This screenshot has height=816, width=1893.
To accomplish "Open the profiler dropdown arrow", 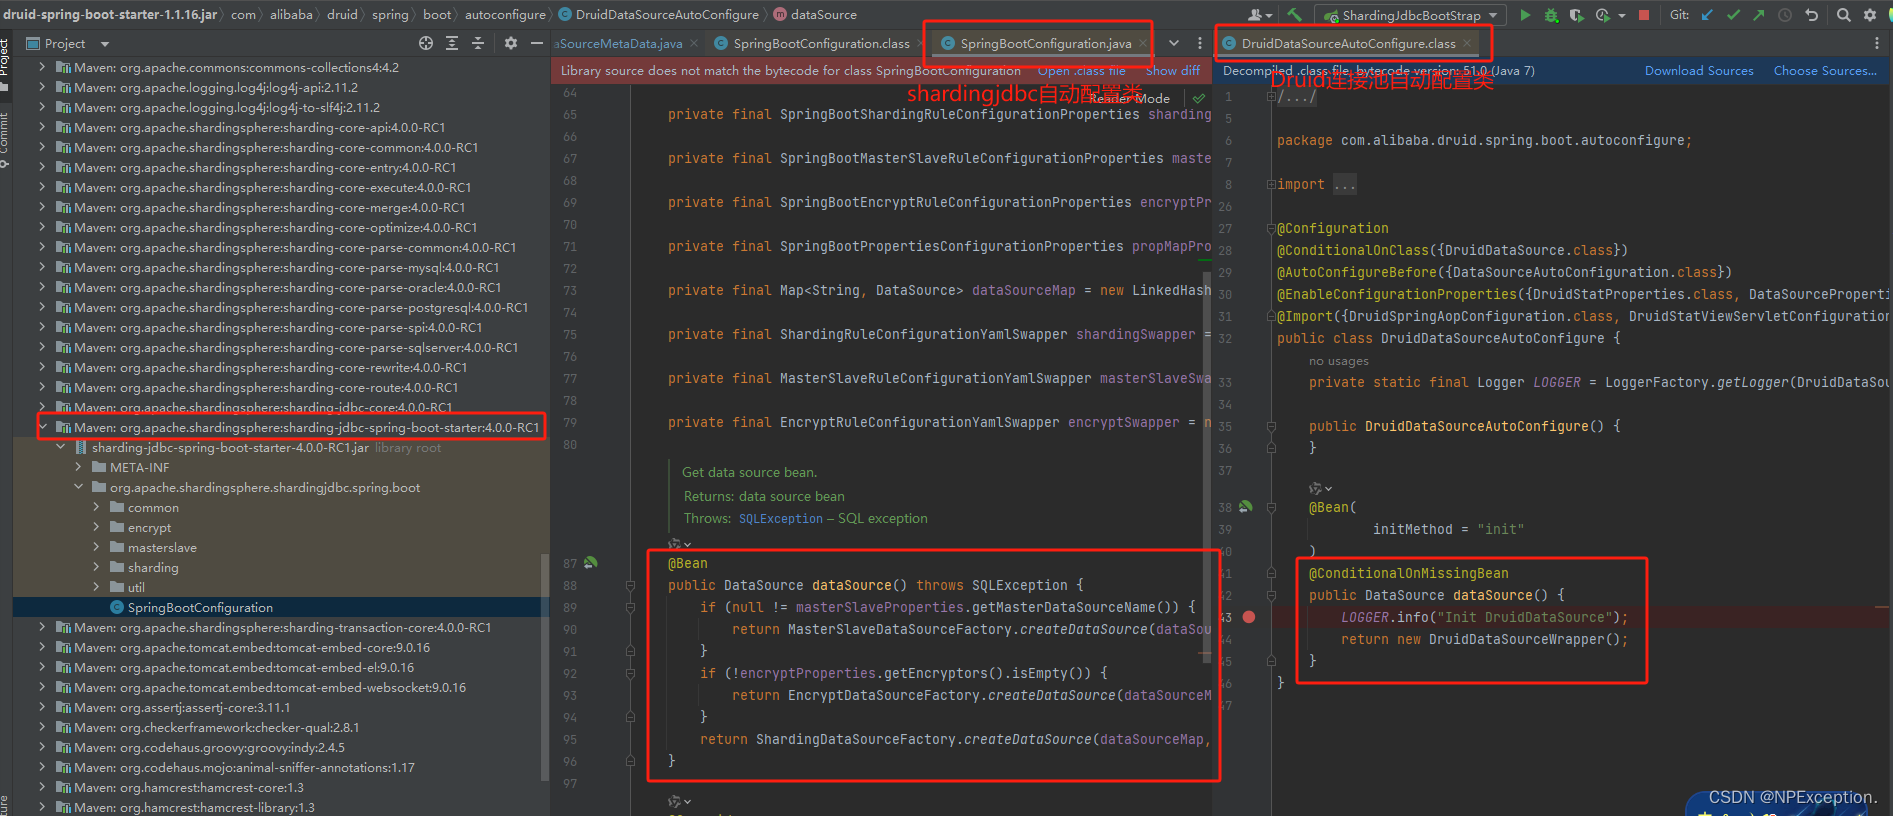I will 1620,15.
